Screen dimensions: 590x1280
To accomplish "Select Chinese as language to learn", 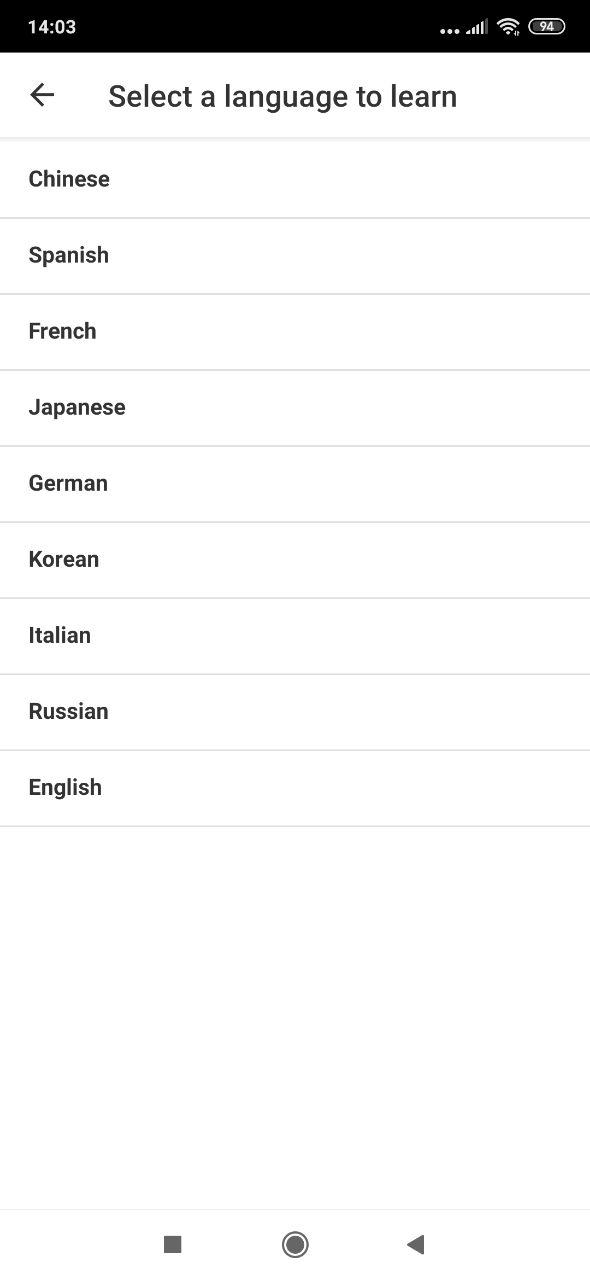I will pyautogui.click(x=295, y=180).
